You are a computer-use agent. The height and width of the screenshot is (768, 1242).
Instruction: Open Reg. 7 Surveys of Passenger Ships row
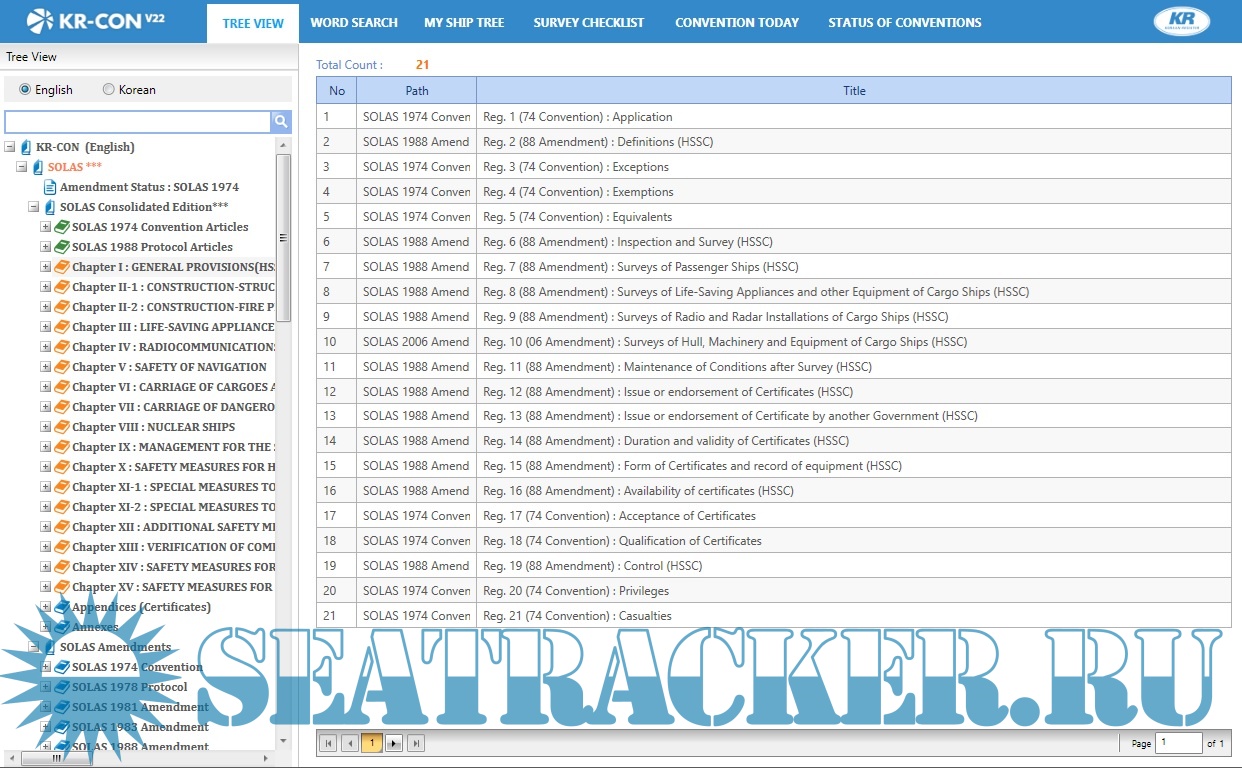point(640,267)
